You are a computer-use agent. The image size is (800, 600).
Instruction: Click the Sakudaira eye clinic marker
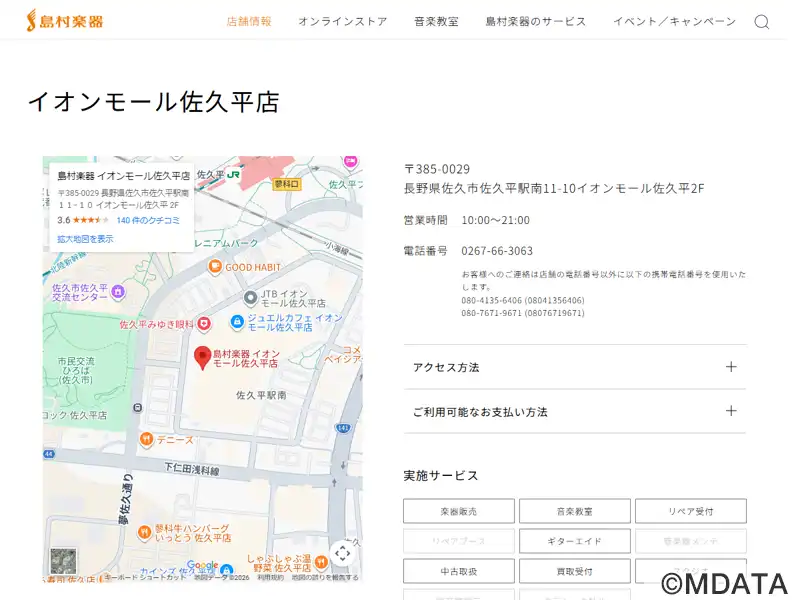coord(204,324)
